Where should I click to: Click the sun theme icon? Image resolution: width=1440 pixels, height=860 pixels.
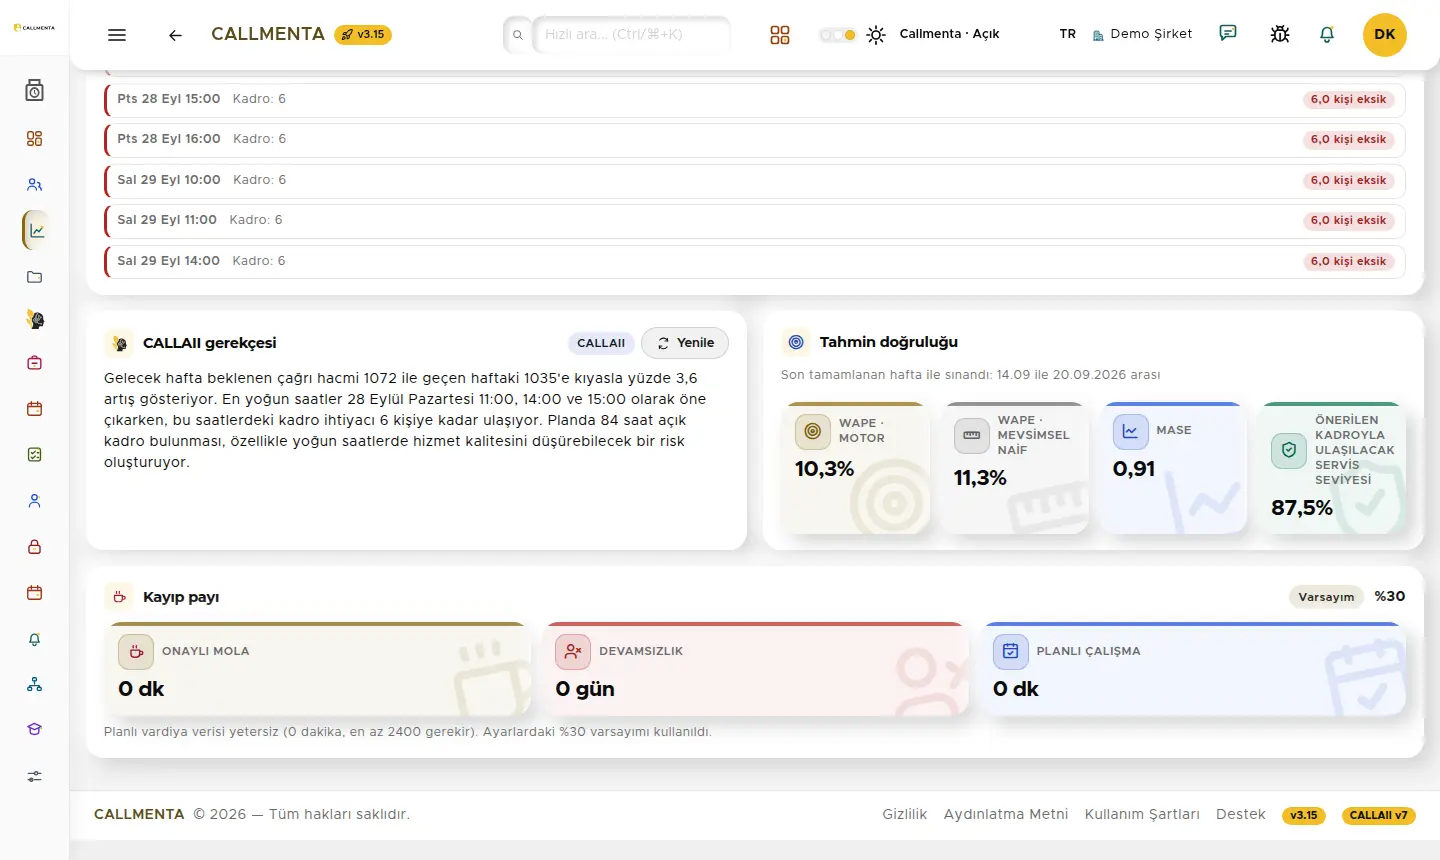point(876,35)
